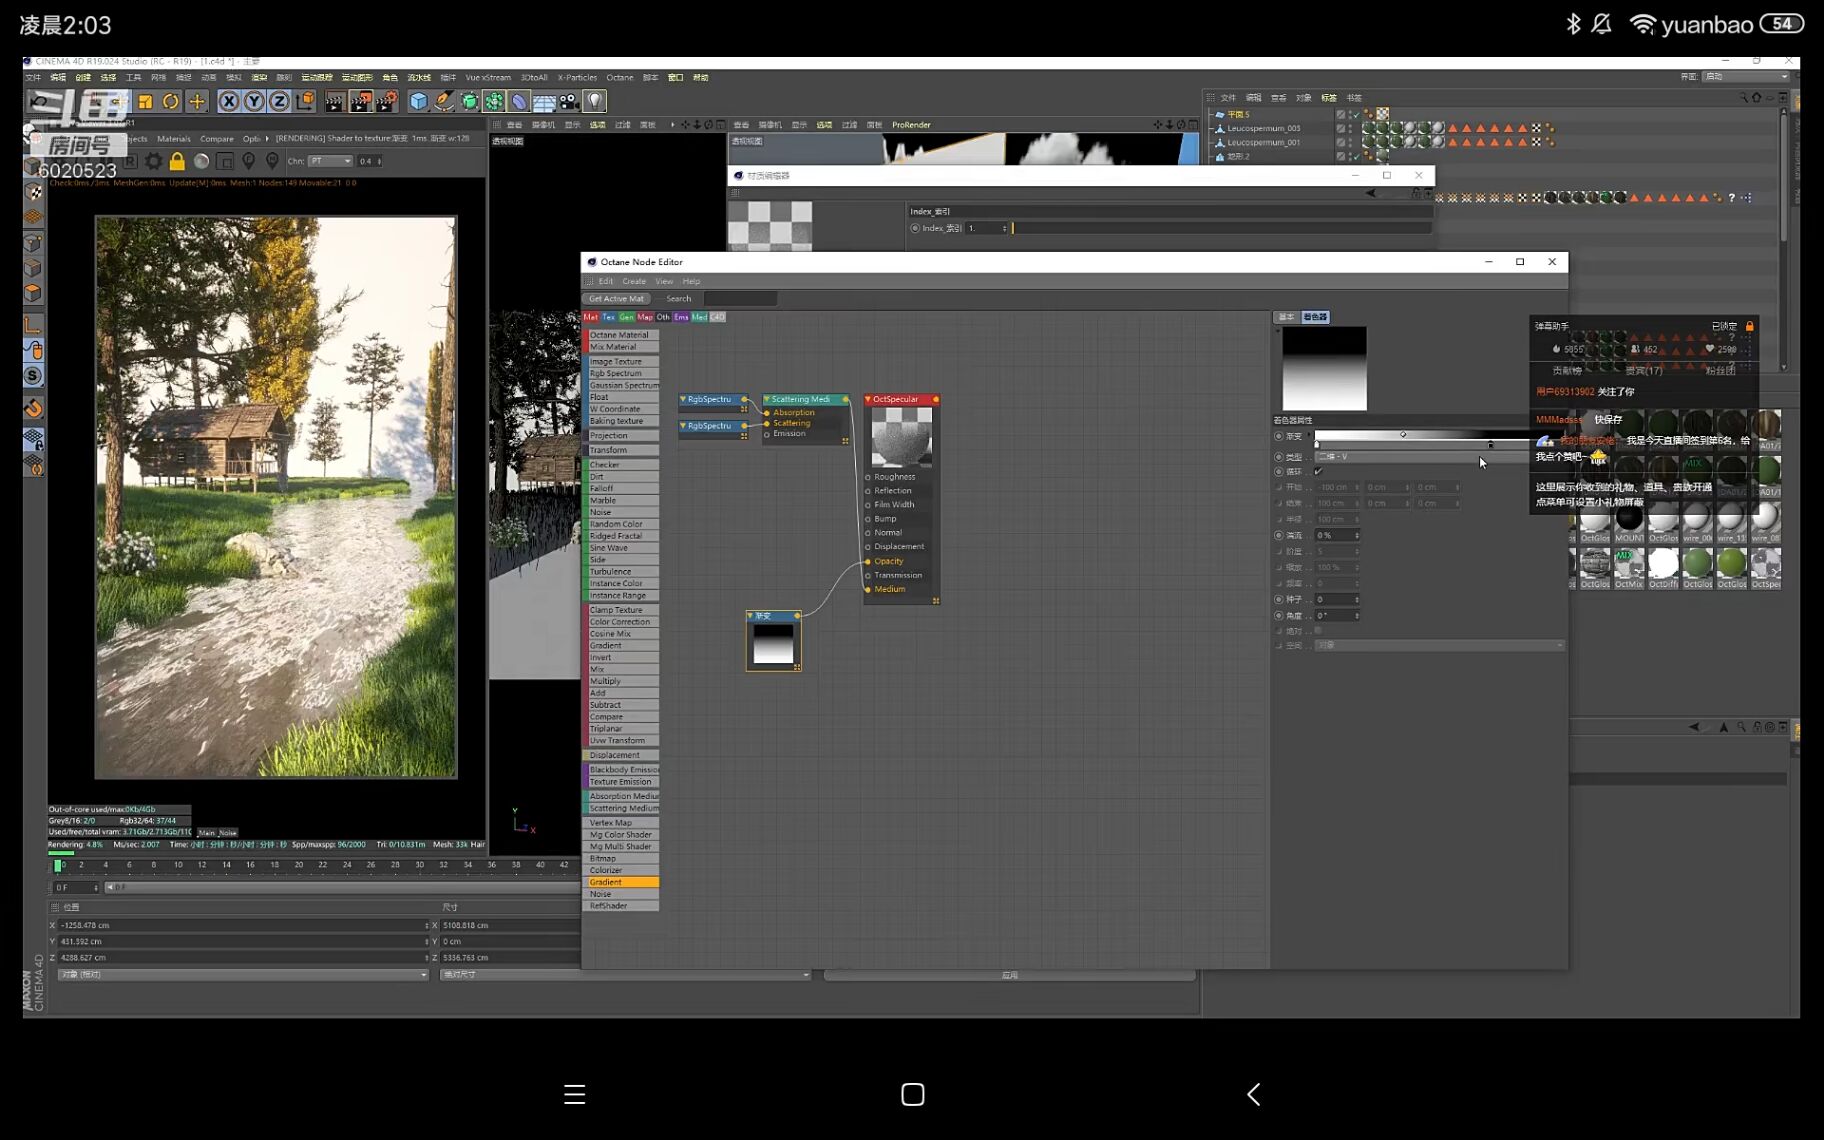The image size is (1824, 1140).
Task: Open the Chn PT channel dropdown
Action: tap(330, 161)
